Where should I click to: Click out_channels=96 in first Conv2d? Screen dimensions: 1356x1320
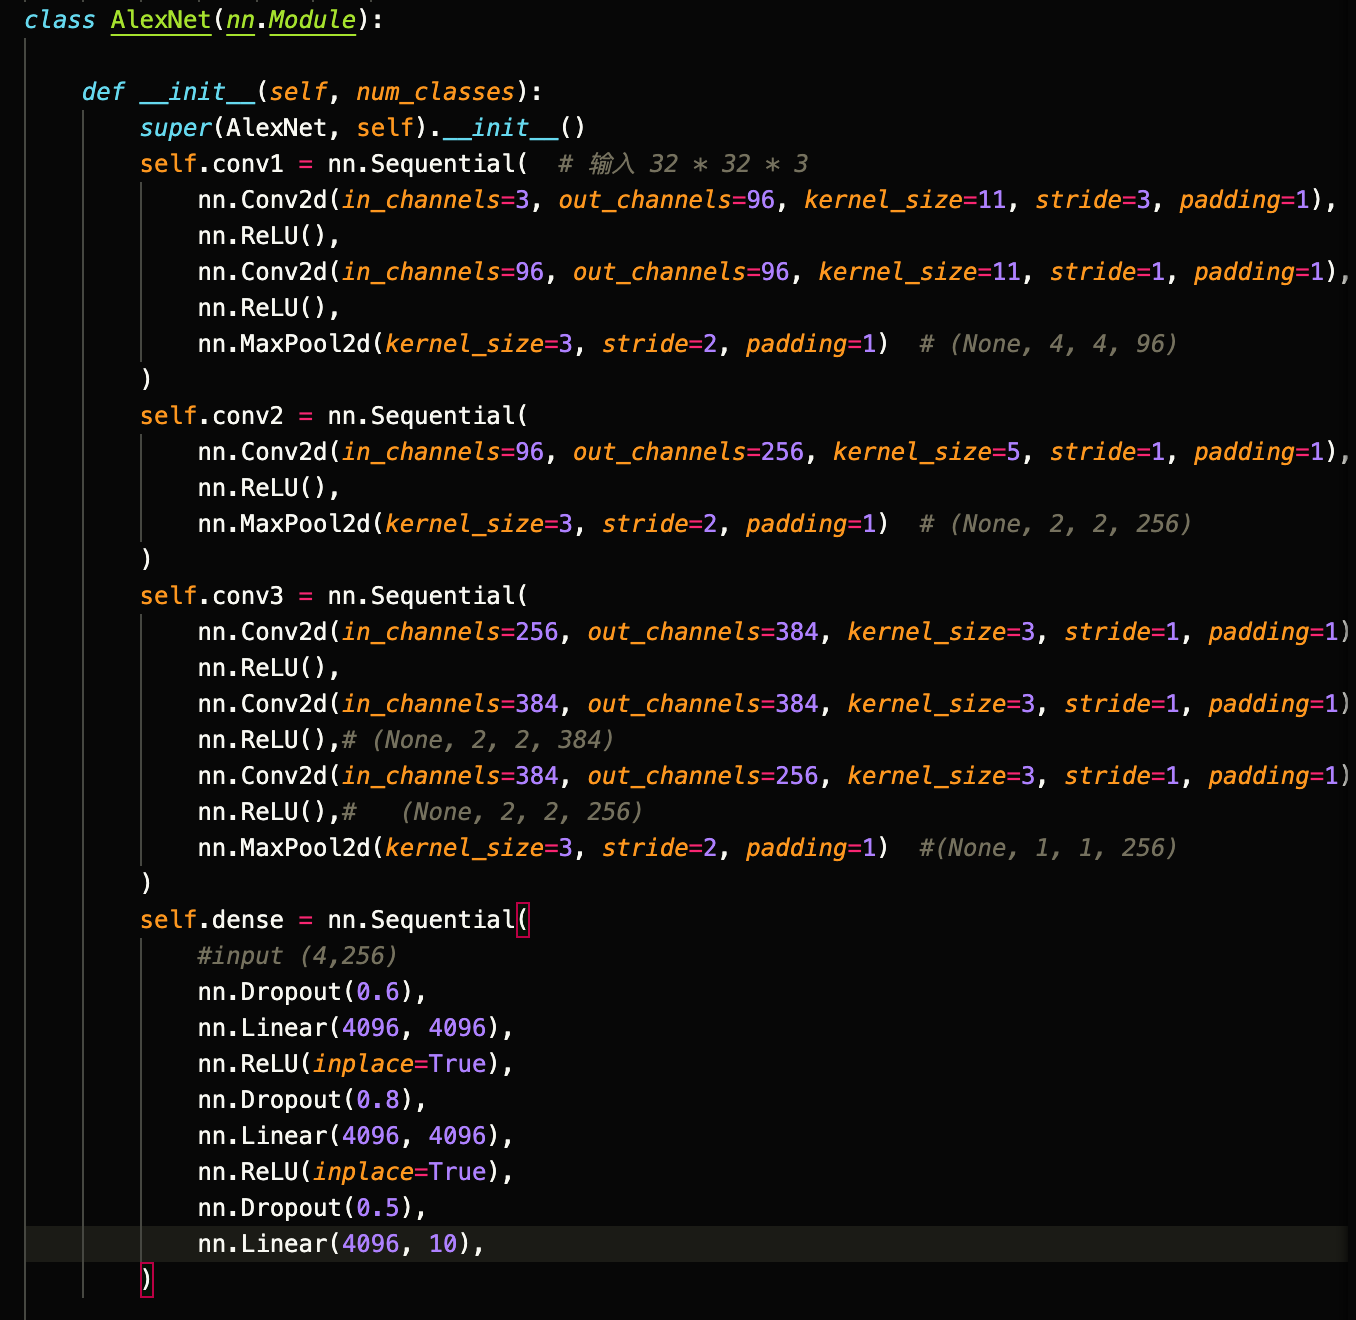(667, 200)
